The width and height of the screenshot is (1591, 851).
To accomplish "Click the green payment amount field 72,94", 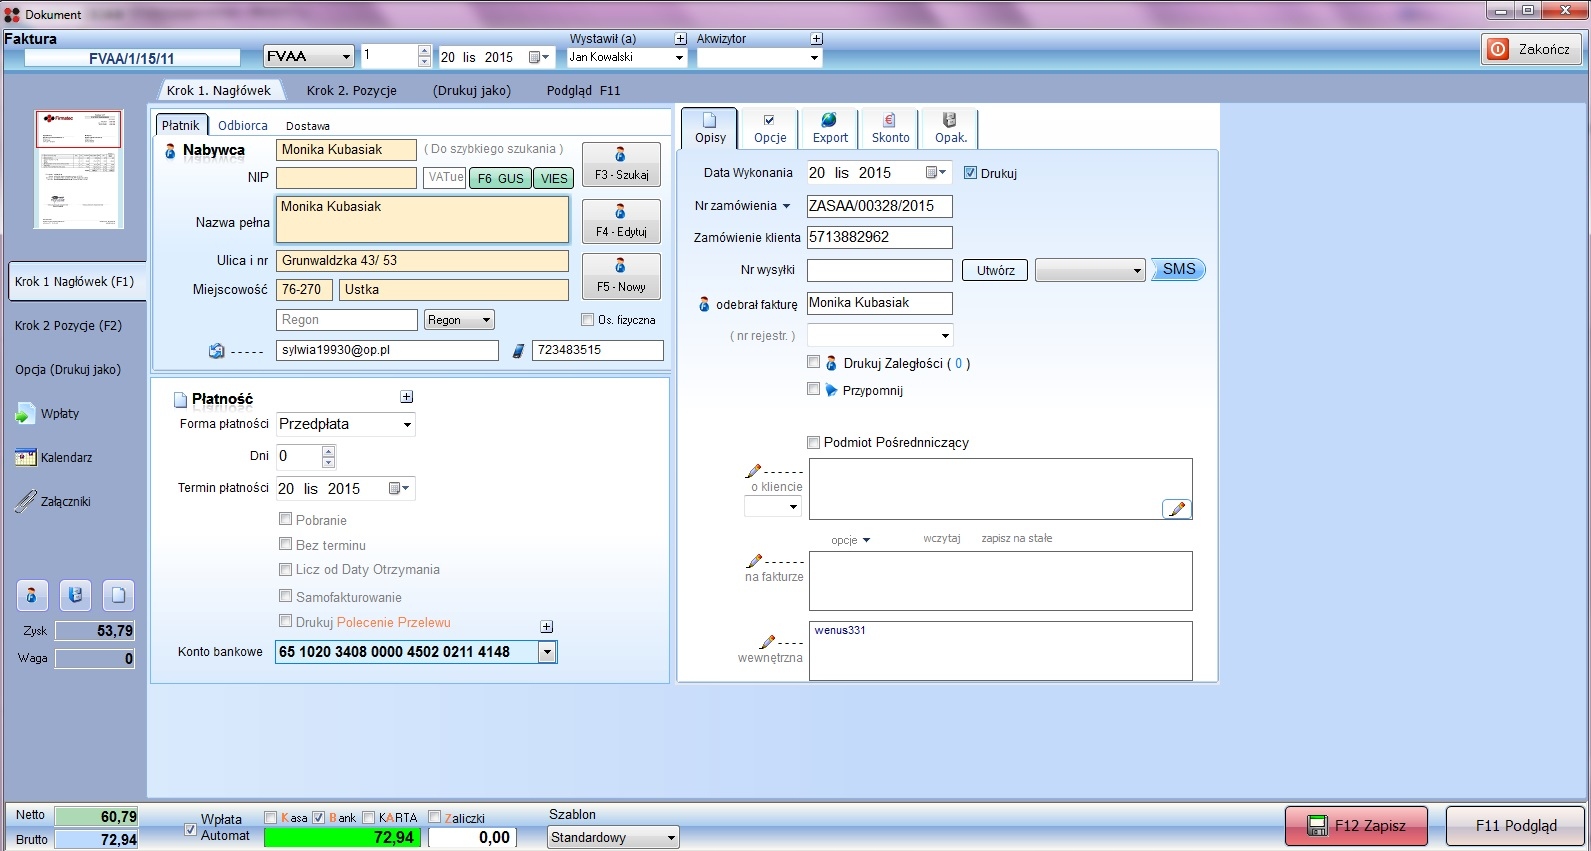I will pos(340,837).
